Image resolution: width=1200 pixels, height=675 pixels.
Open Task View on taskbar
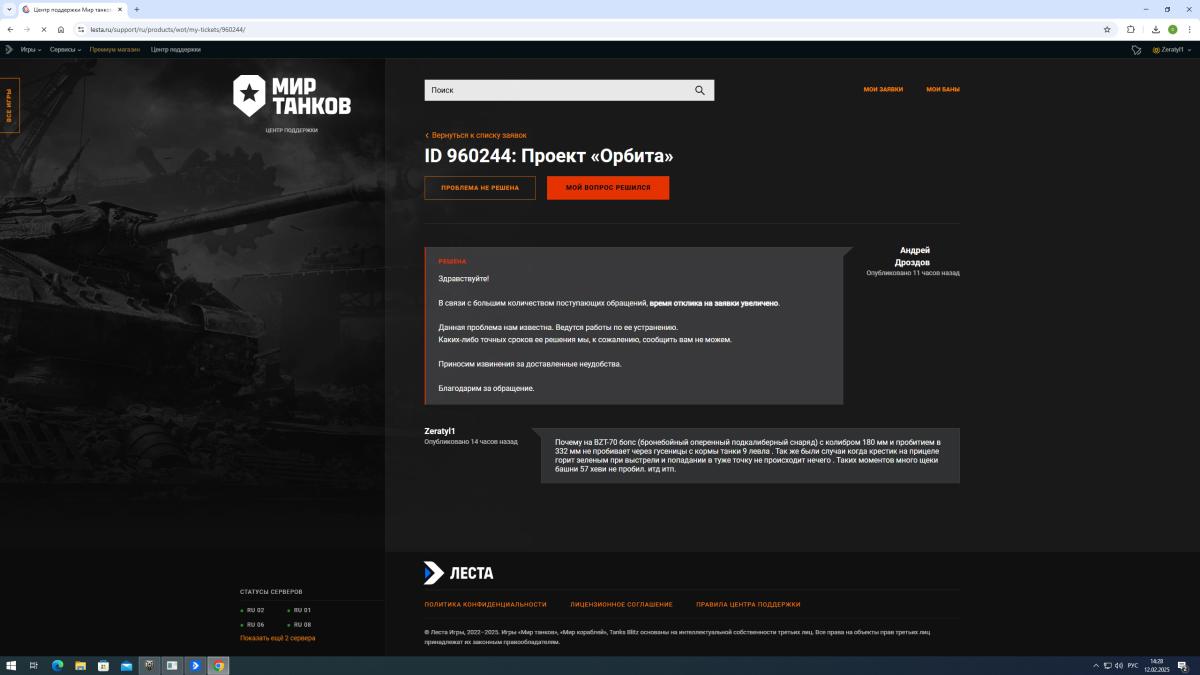tap(34, 665)
